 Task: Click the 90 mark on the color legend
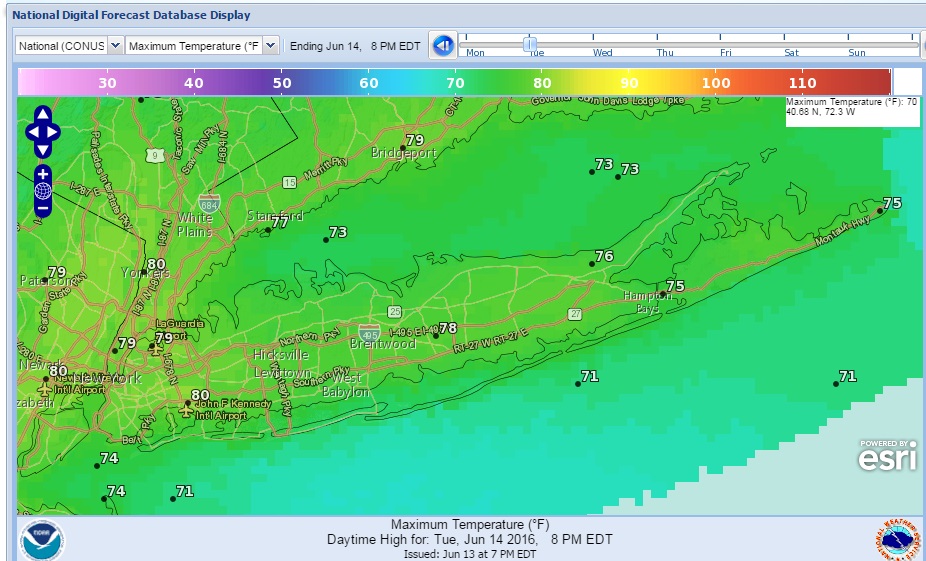[x=629, y=83]
